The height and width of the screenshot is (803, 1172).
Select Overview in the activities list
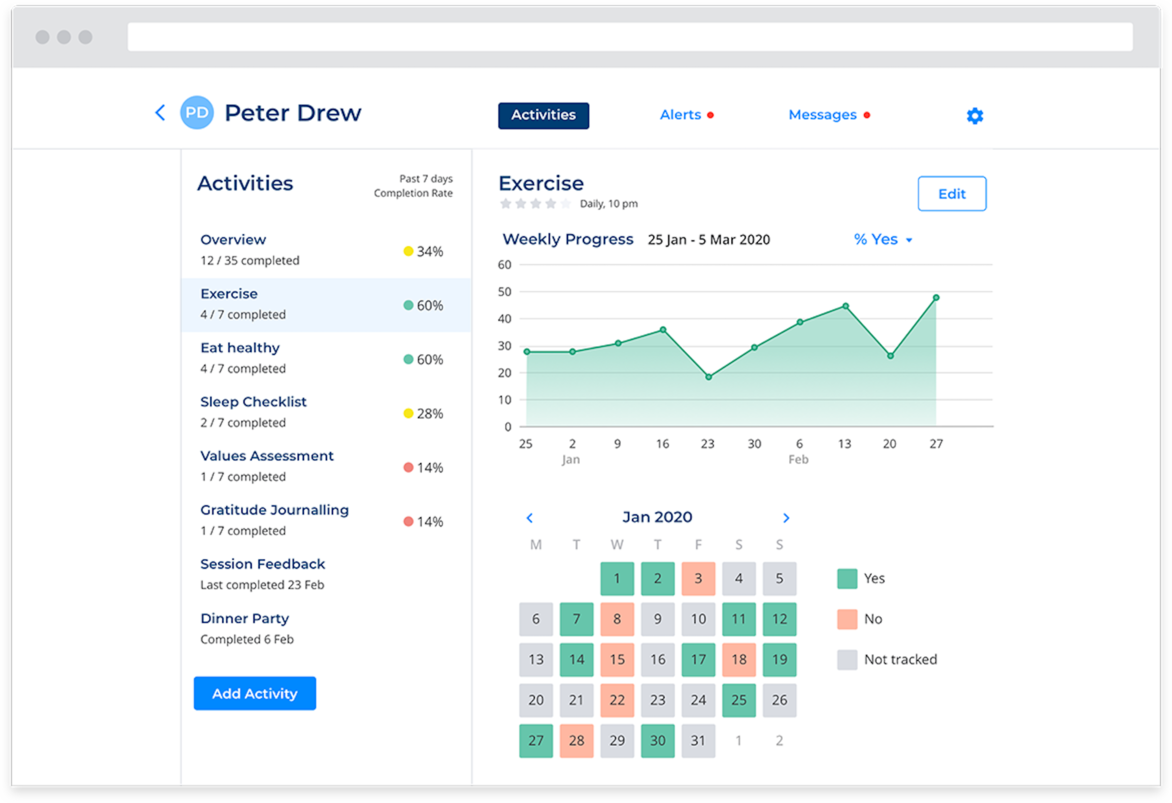click(233, 240)
